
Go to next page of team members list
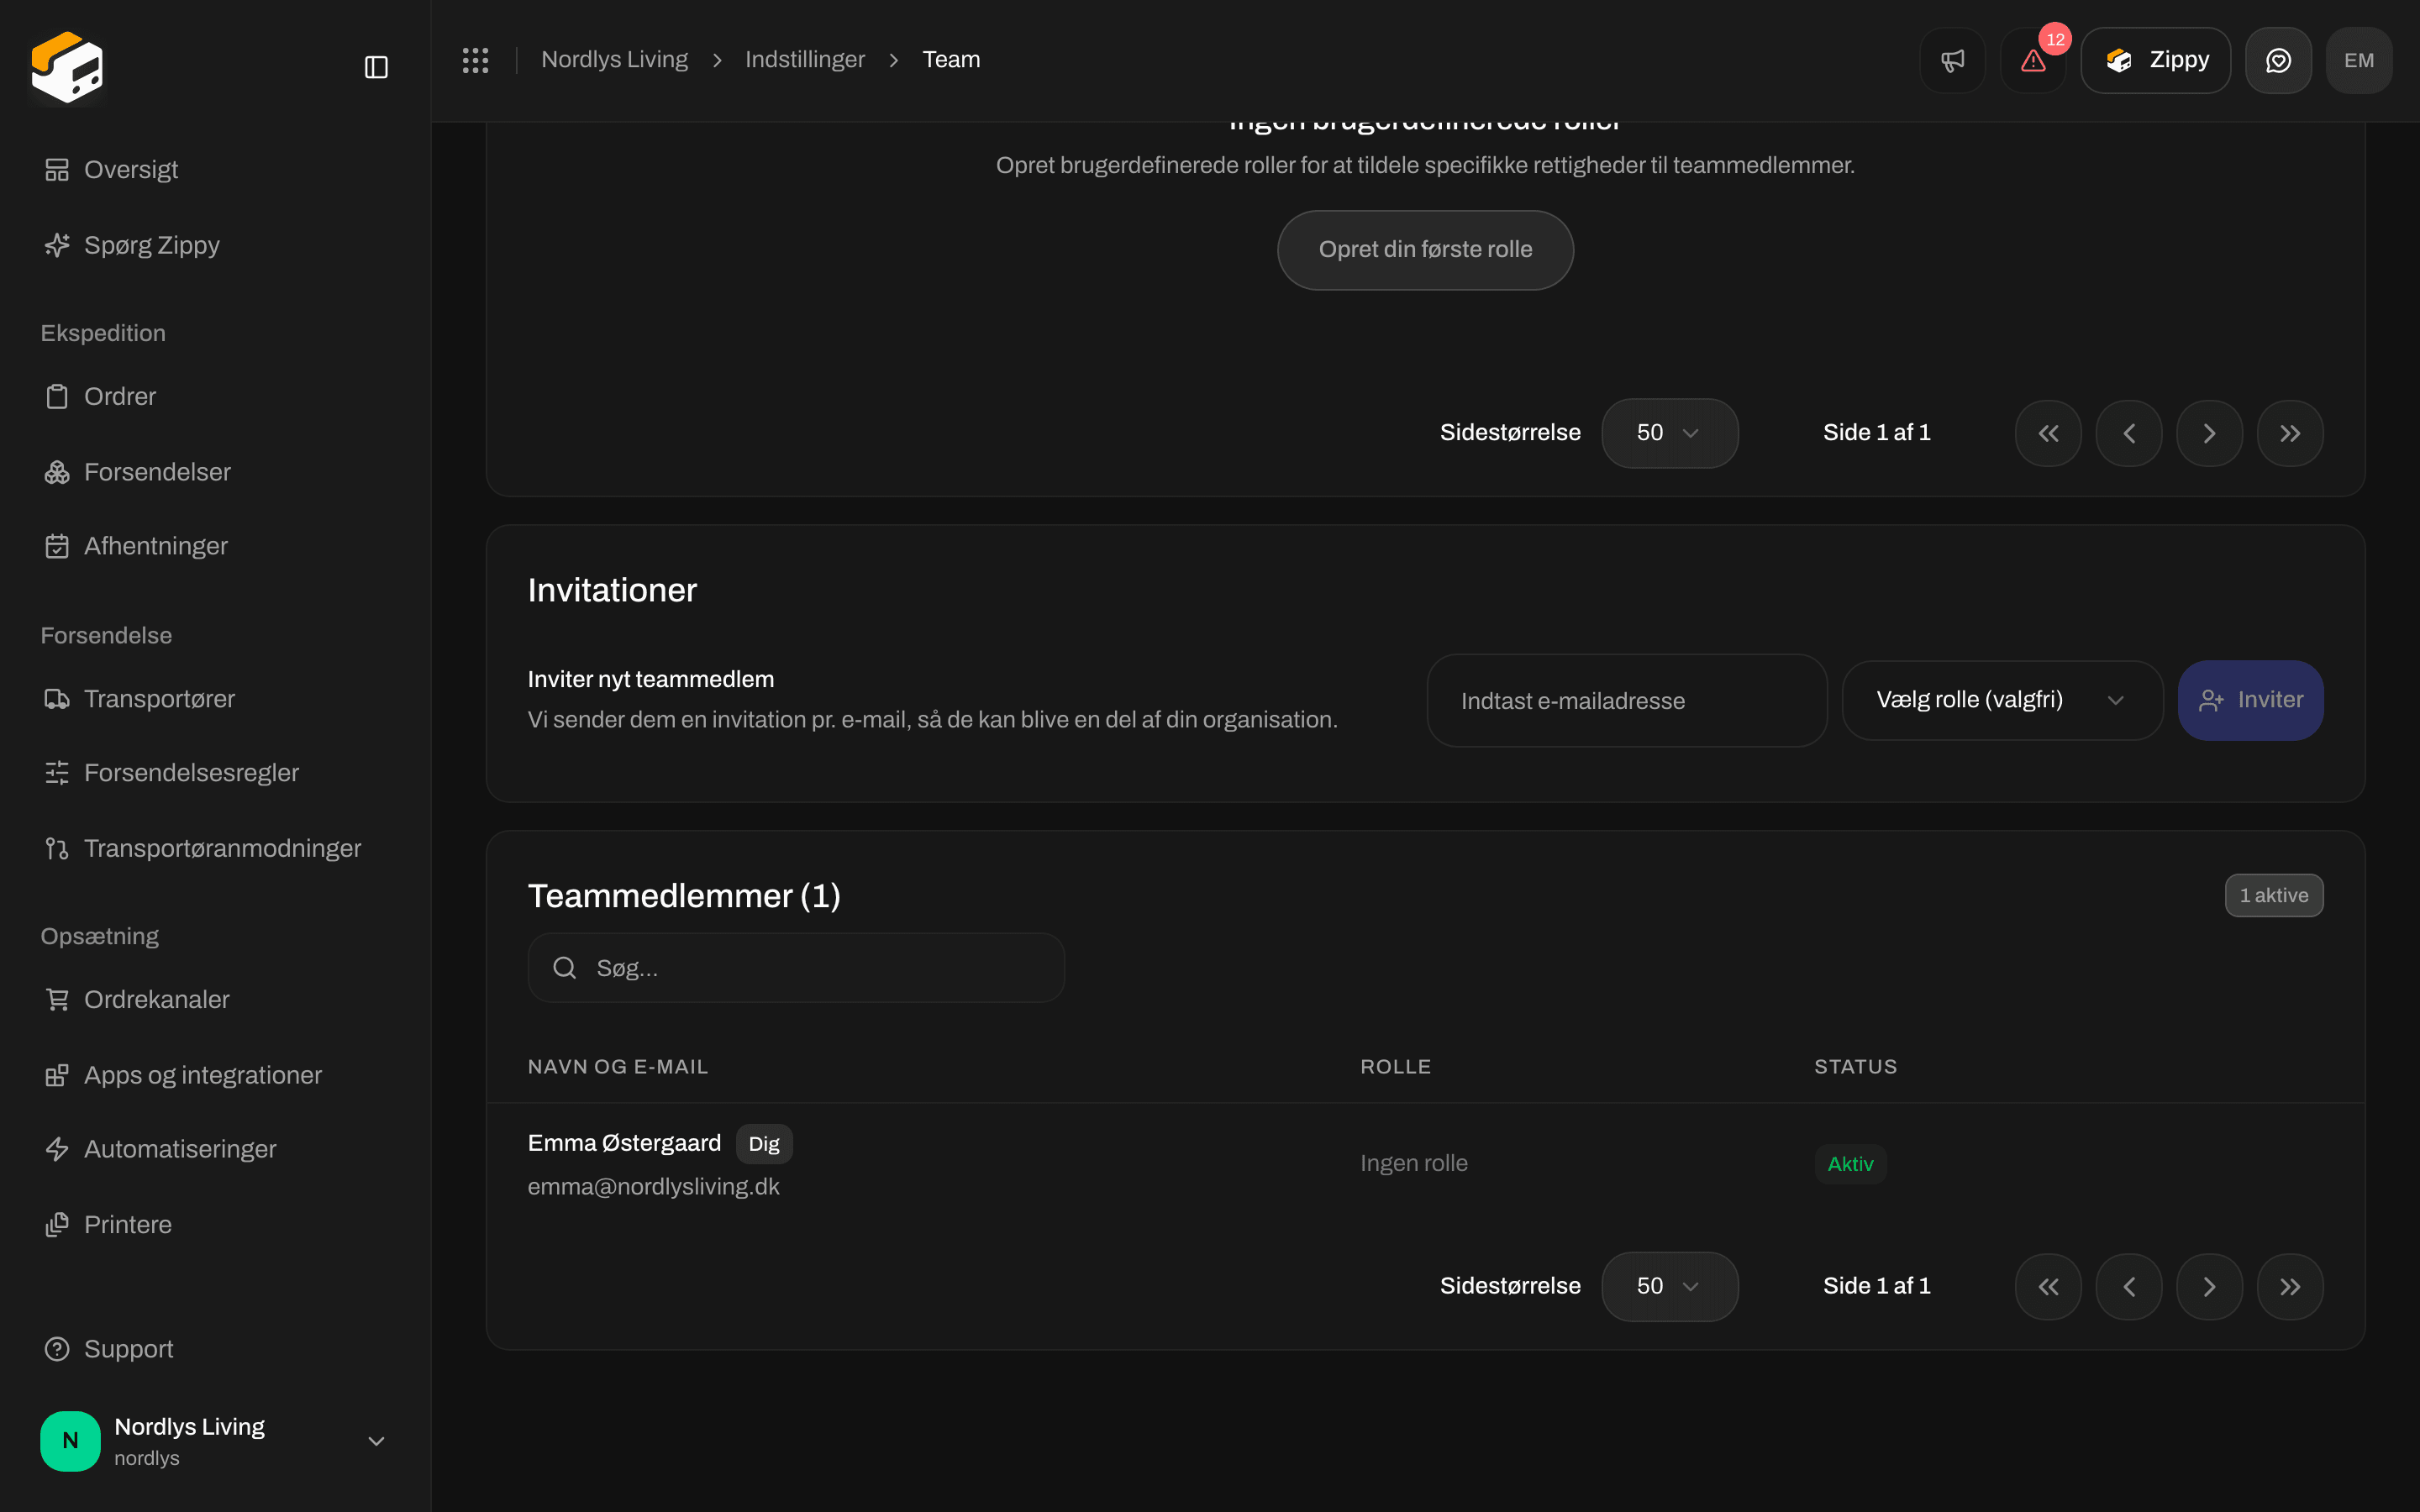2209,1286
